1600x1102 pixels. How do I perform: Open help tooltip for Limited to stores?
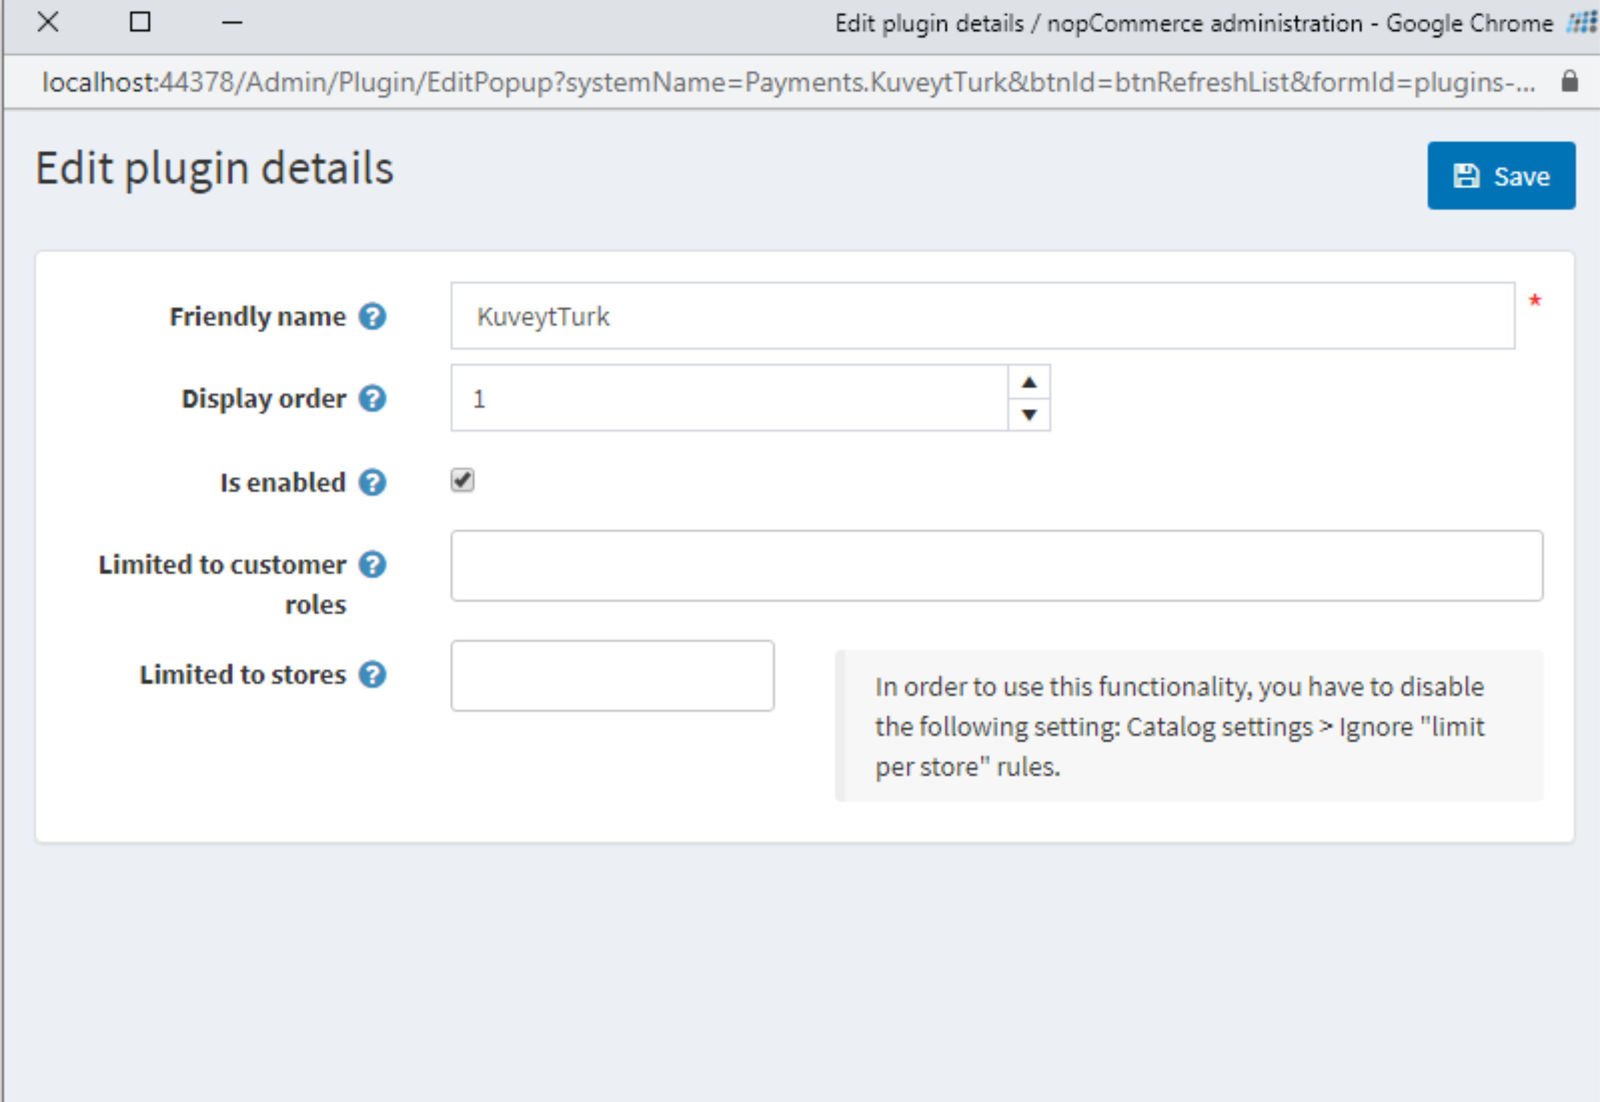click(373, 675)
